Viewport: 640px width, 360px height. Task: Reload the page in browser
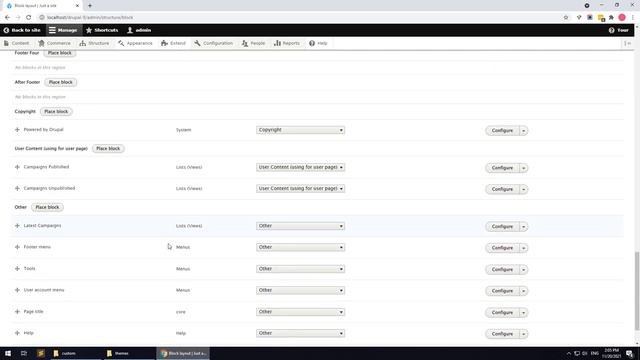pos(29,18)
